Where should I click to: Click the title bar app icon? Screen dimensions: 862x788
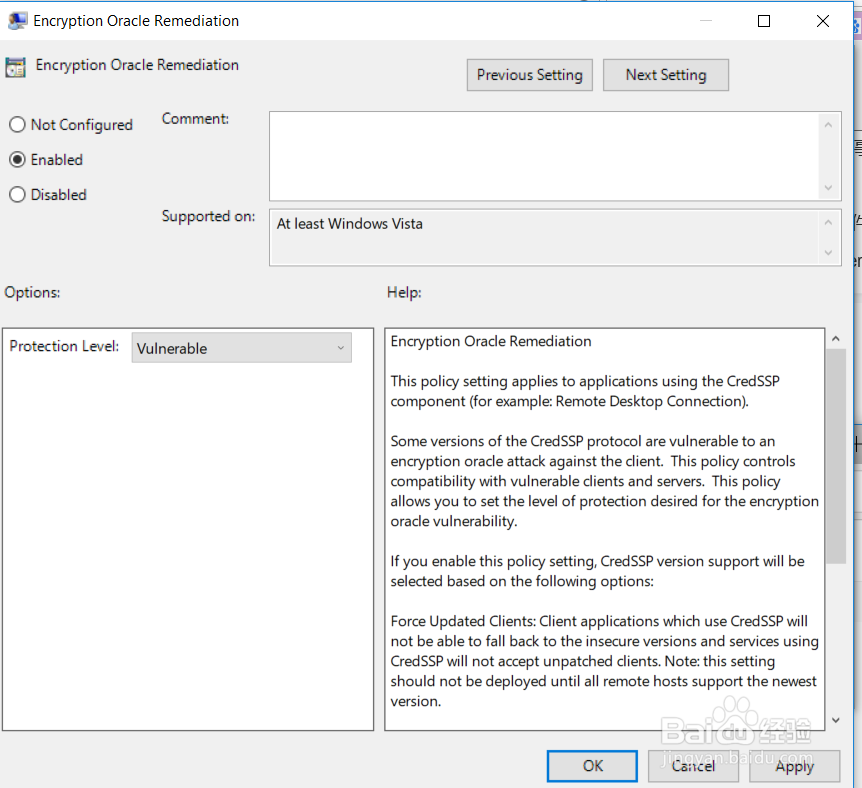click(x=17, y=20)
